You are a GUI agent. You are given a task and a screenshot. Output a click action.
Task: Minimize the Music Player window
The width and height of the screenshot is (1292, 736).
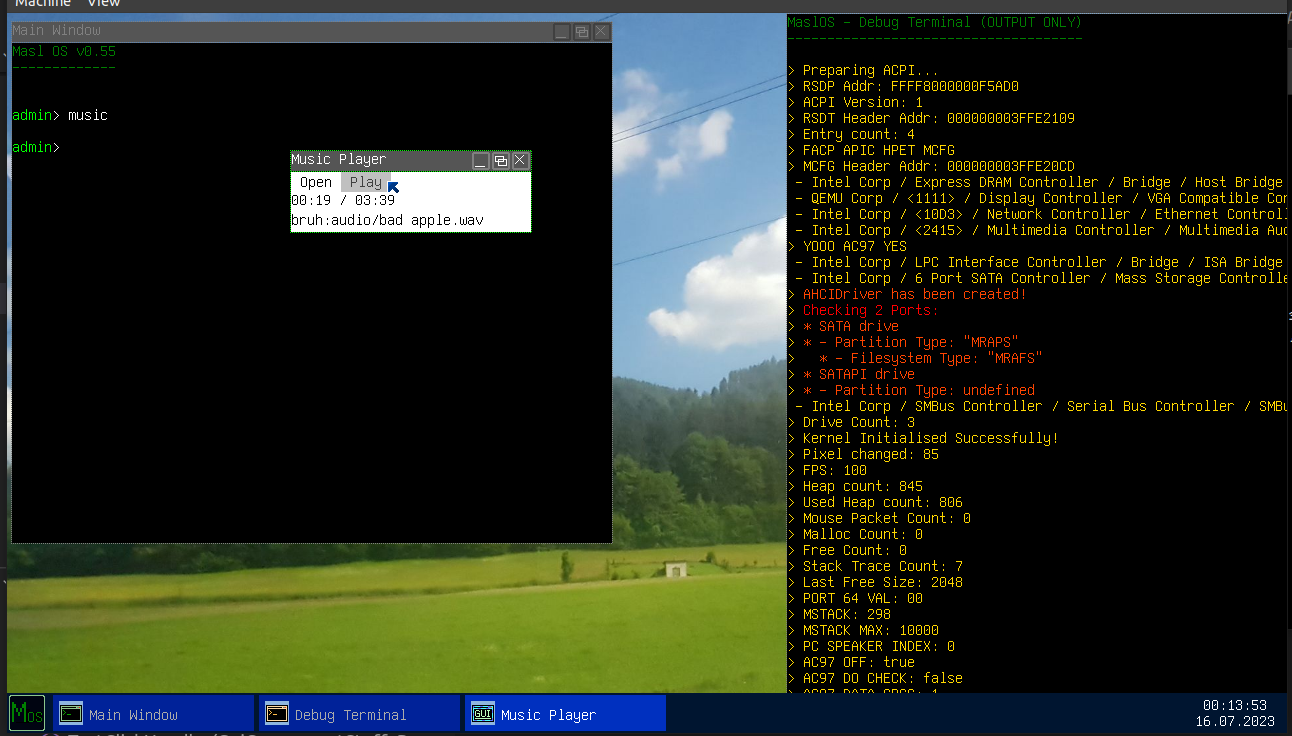tap(480, 160)
